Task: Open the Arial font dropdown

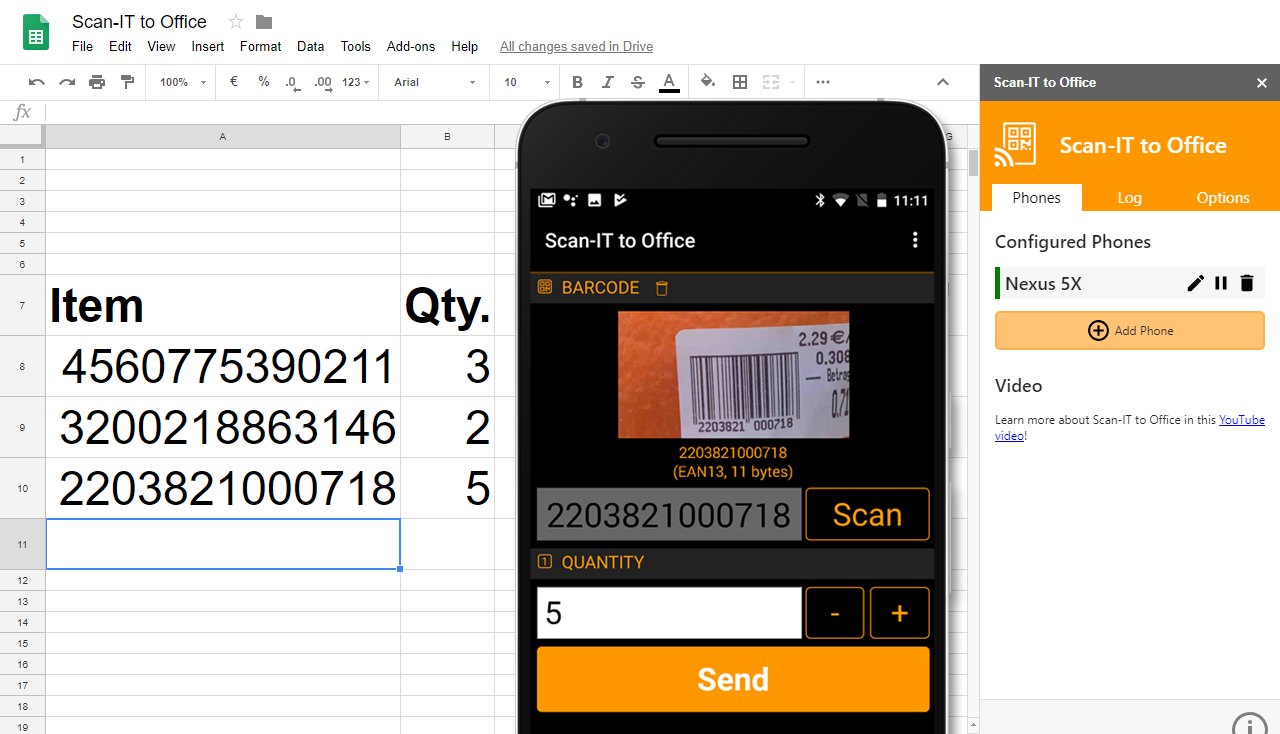Action: [434, 82]
